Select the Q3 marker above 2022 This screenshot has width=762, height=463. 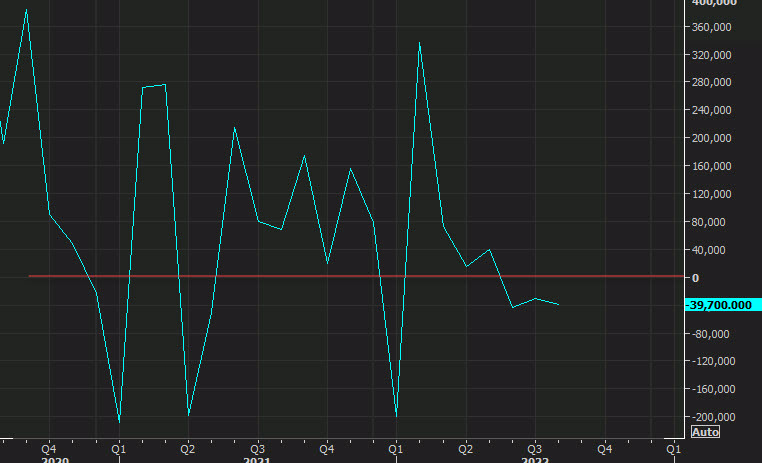534,448
